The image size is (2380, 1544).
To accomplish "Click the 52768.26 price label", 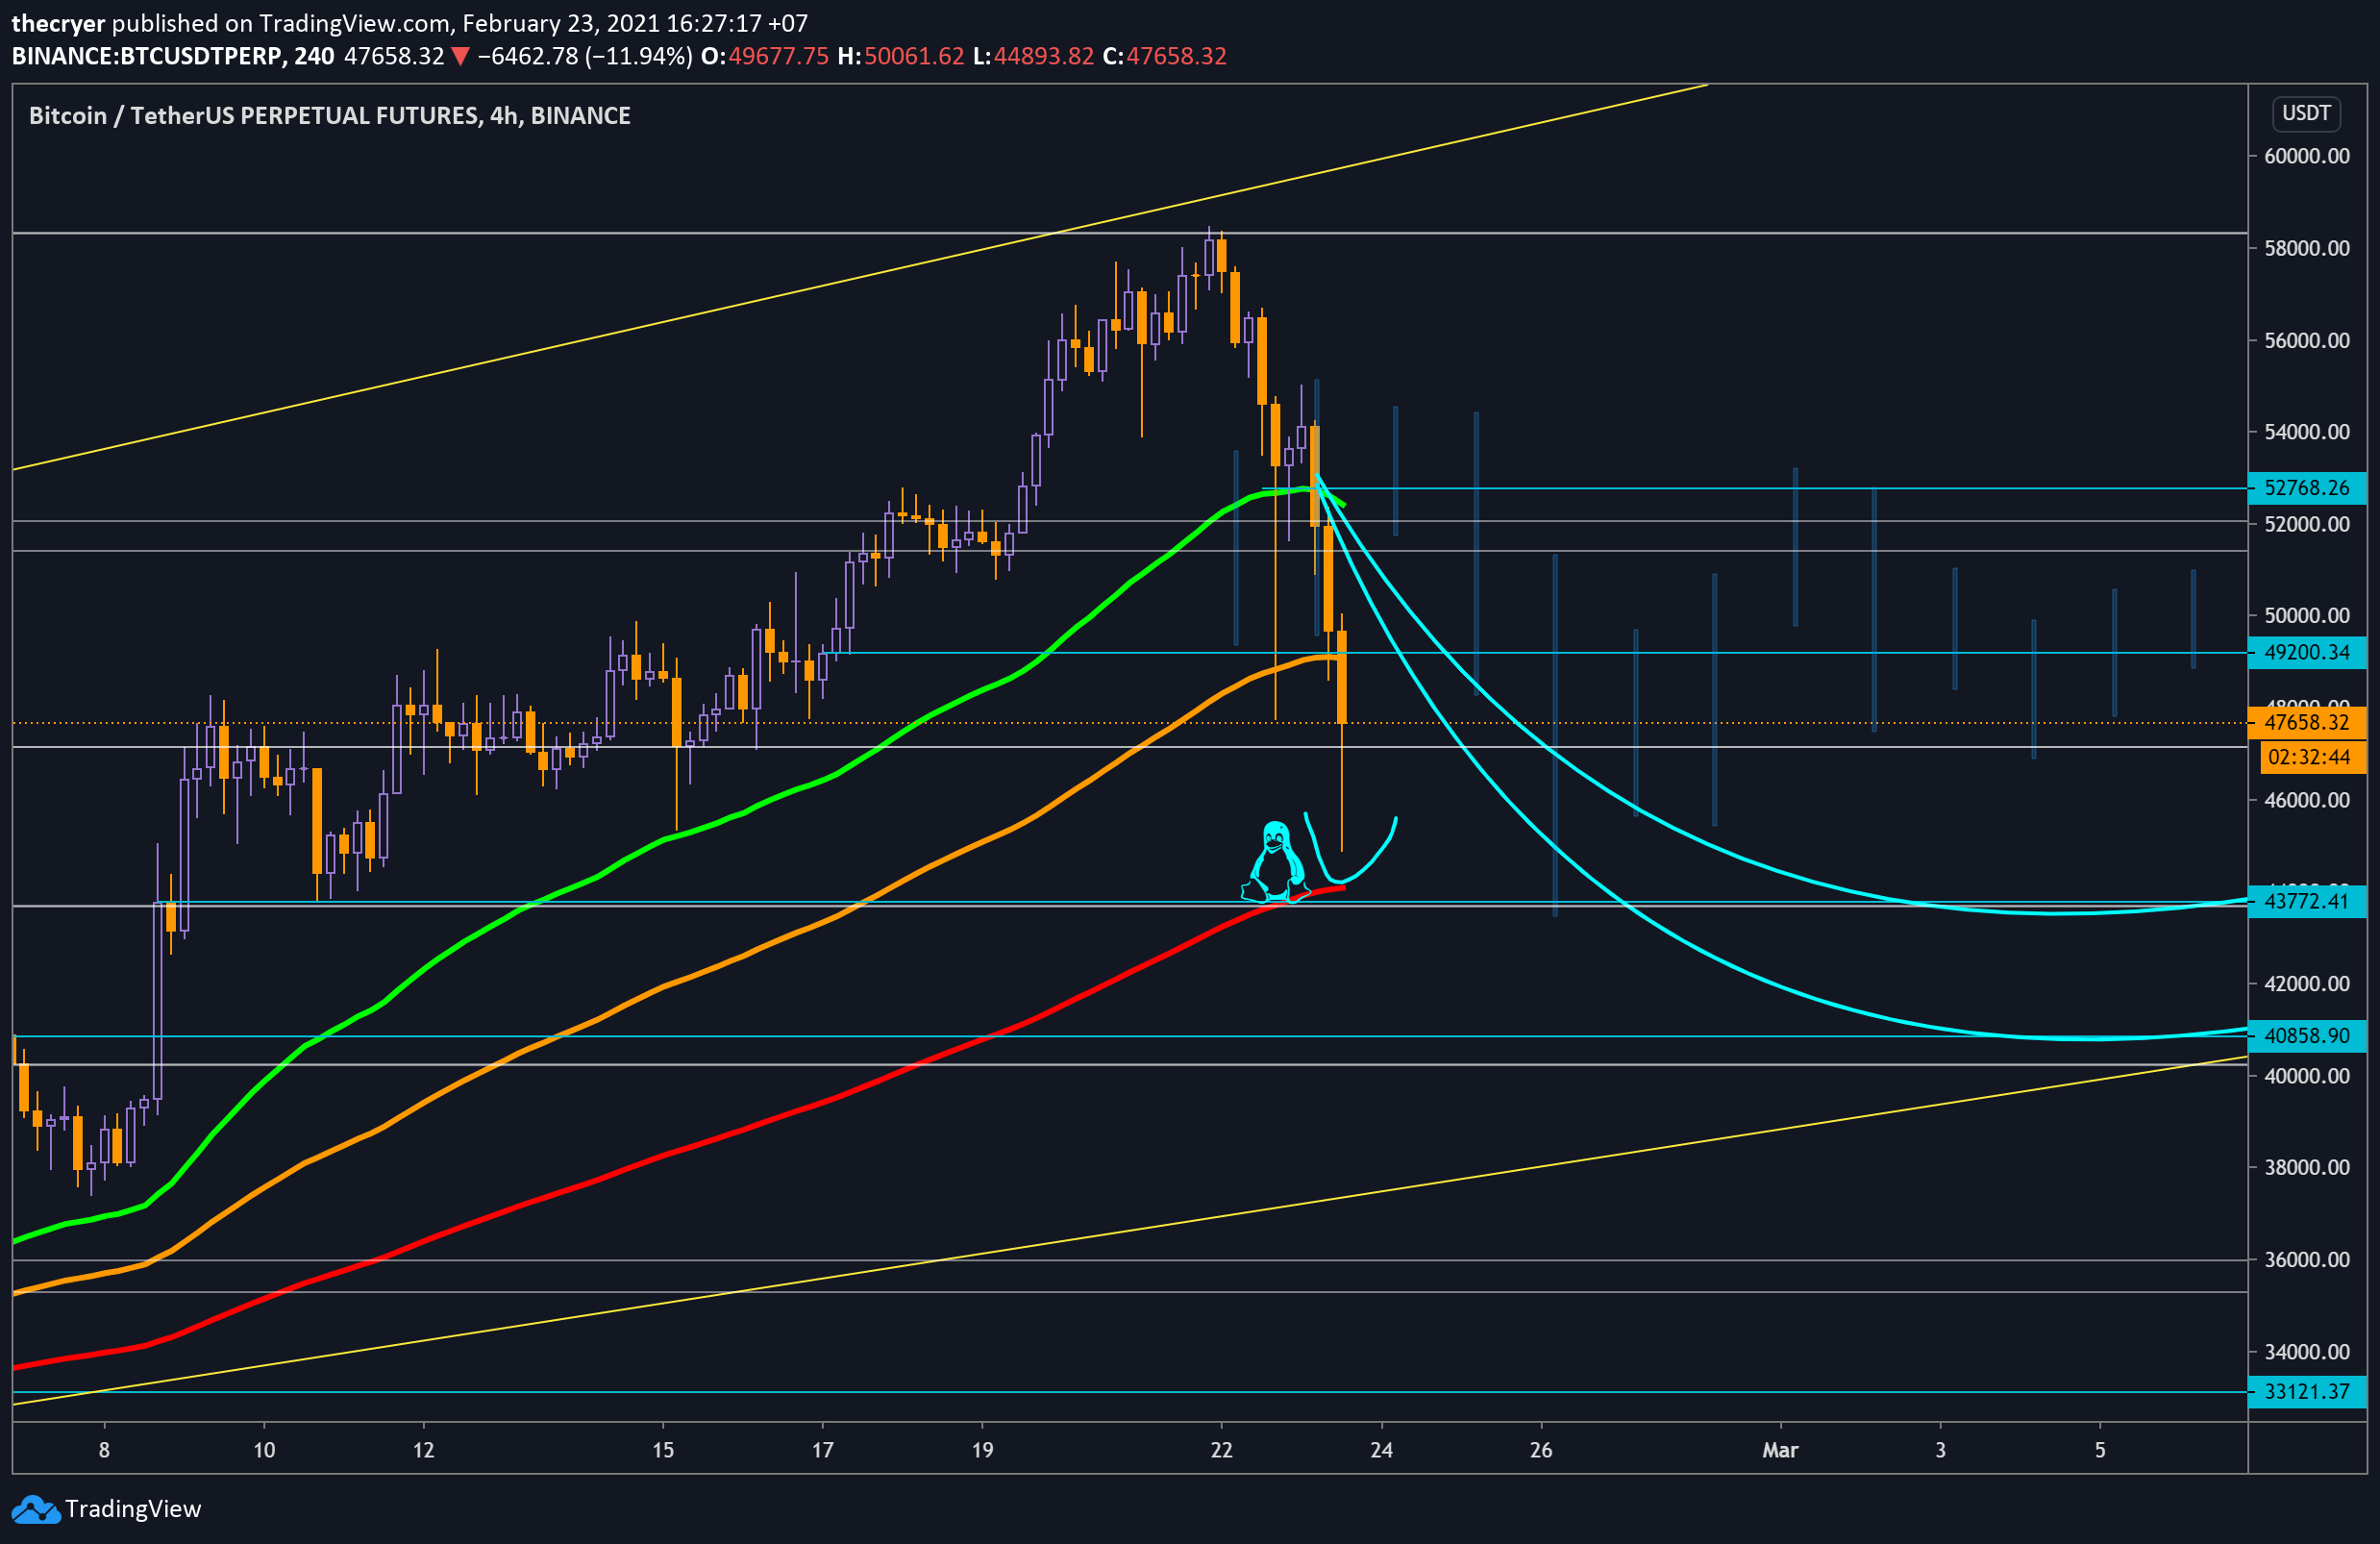I will tap(2306, 488).
